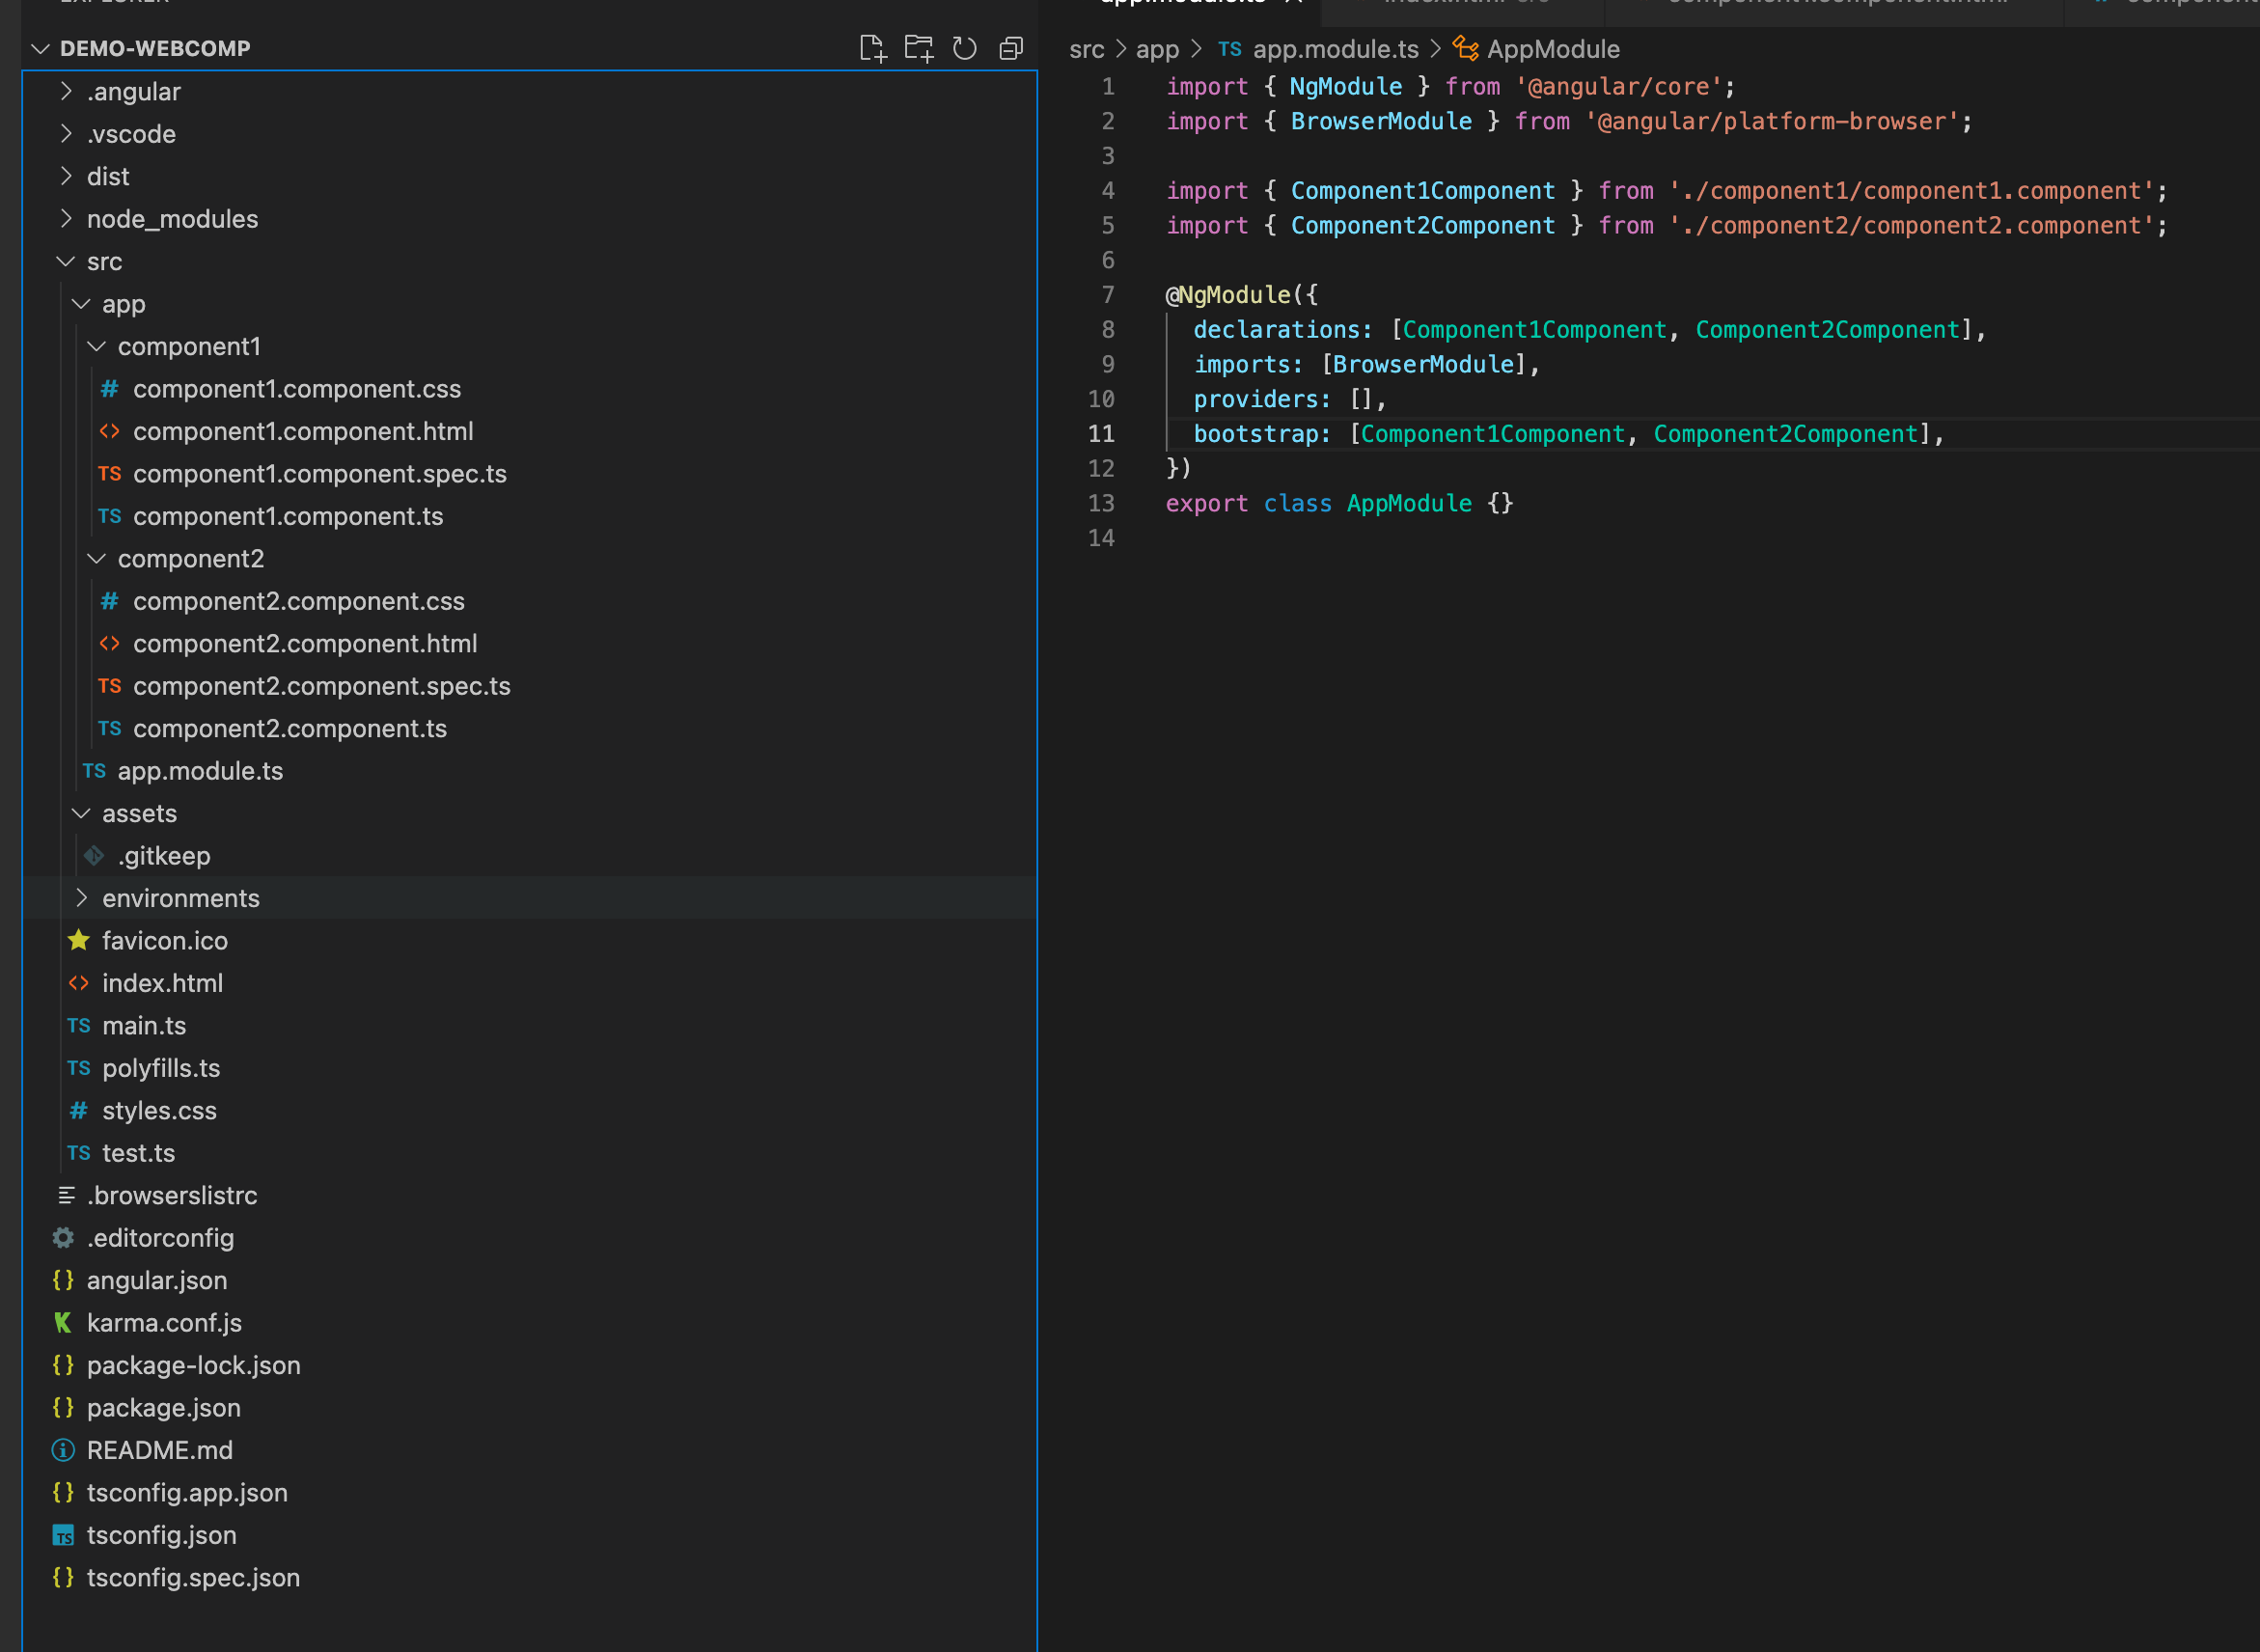This screenshot has width=2260, height=1652.
Task: Click the AppModule class name on line 13
Action: coord(1409,504)
